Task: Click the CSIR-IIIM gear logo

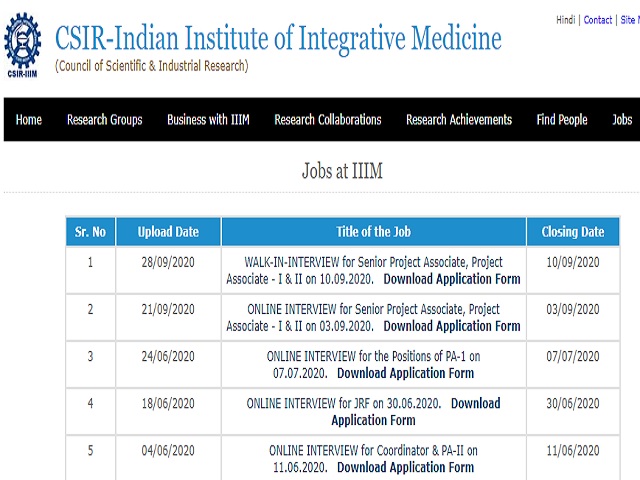Action: click(x=22, y=45)
